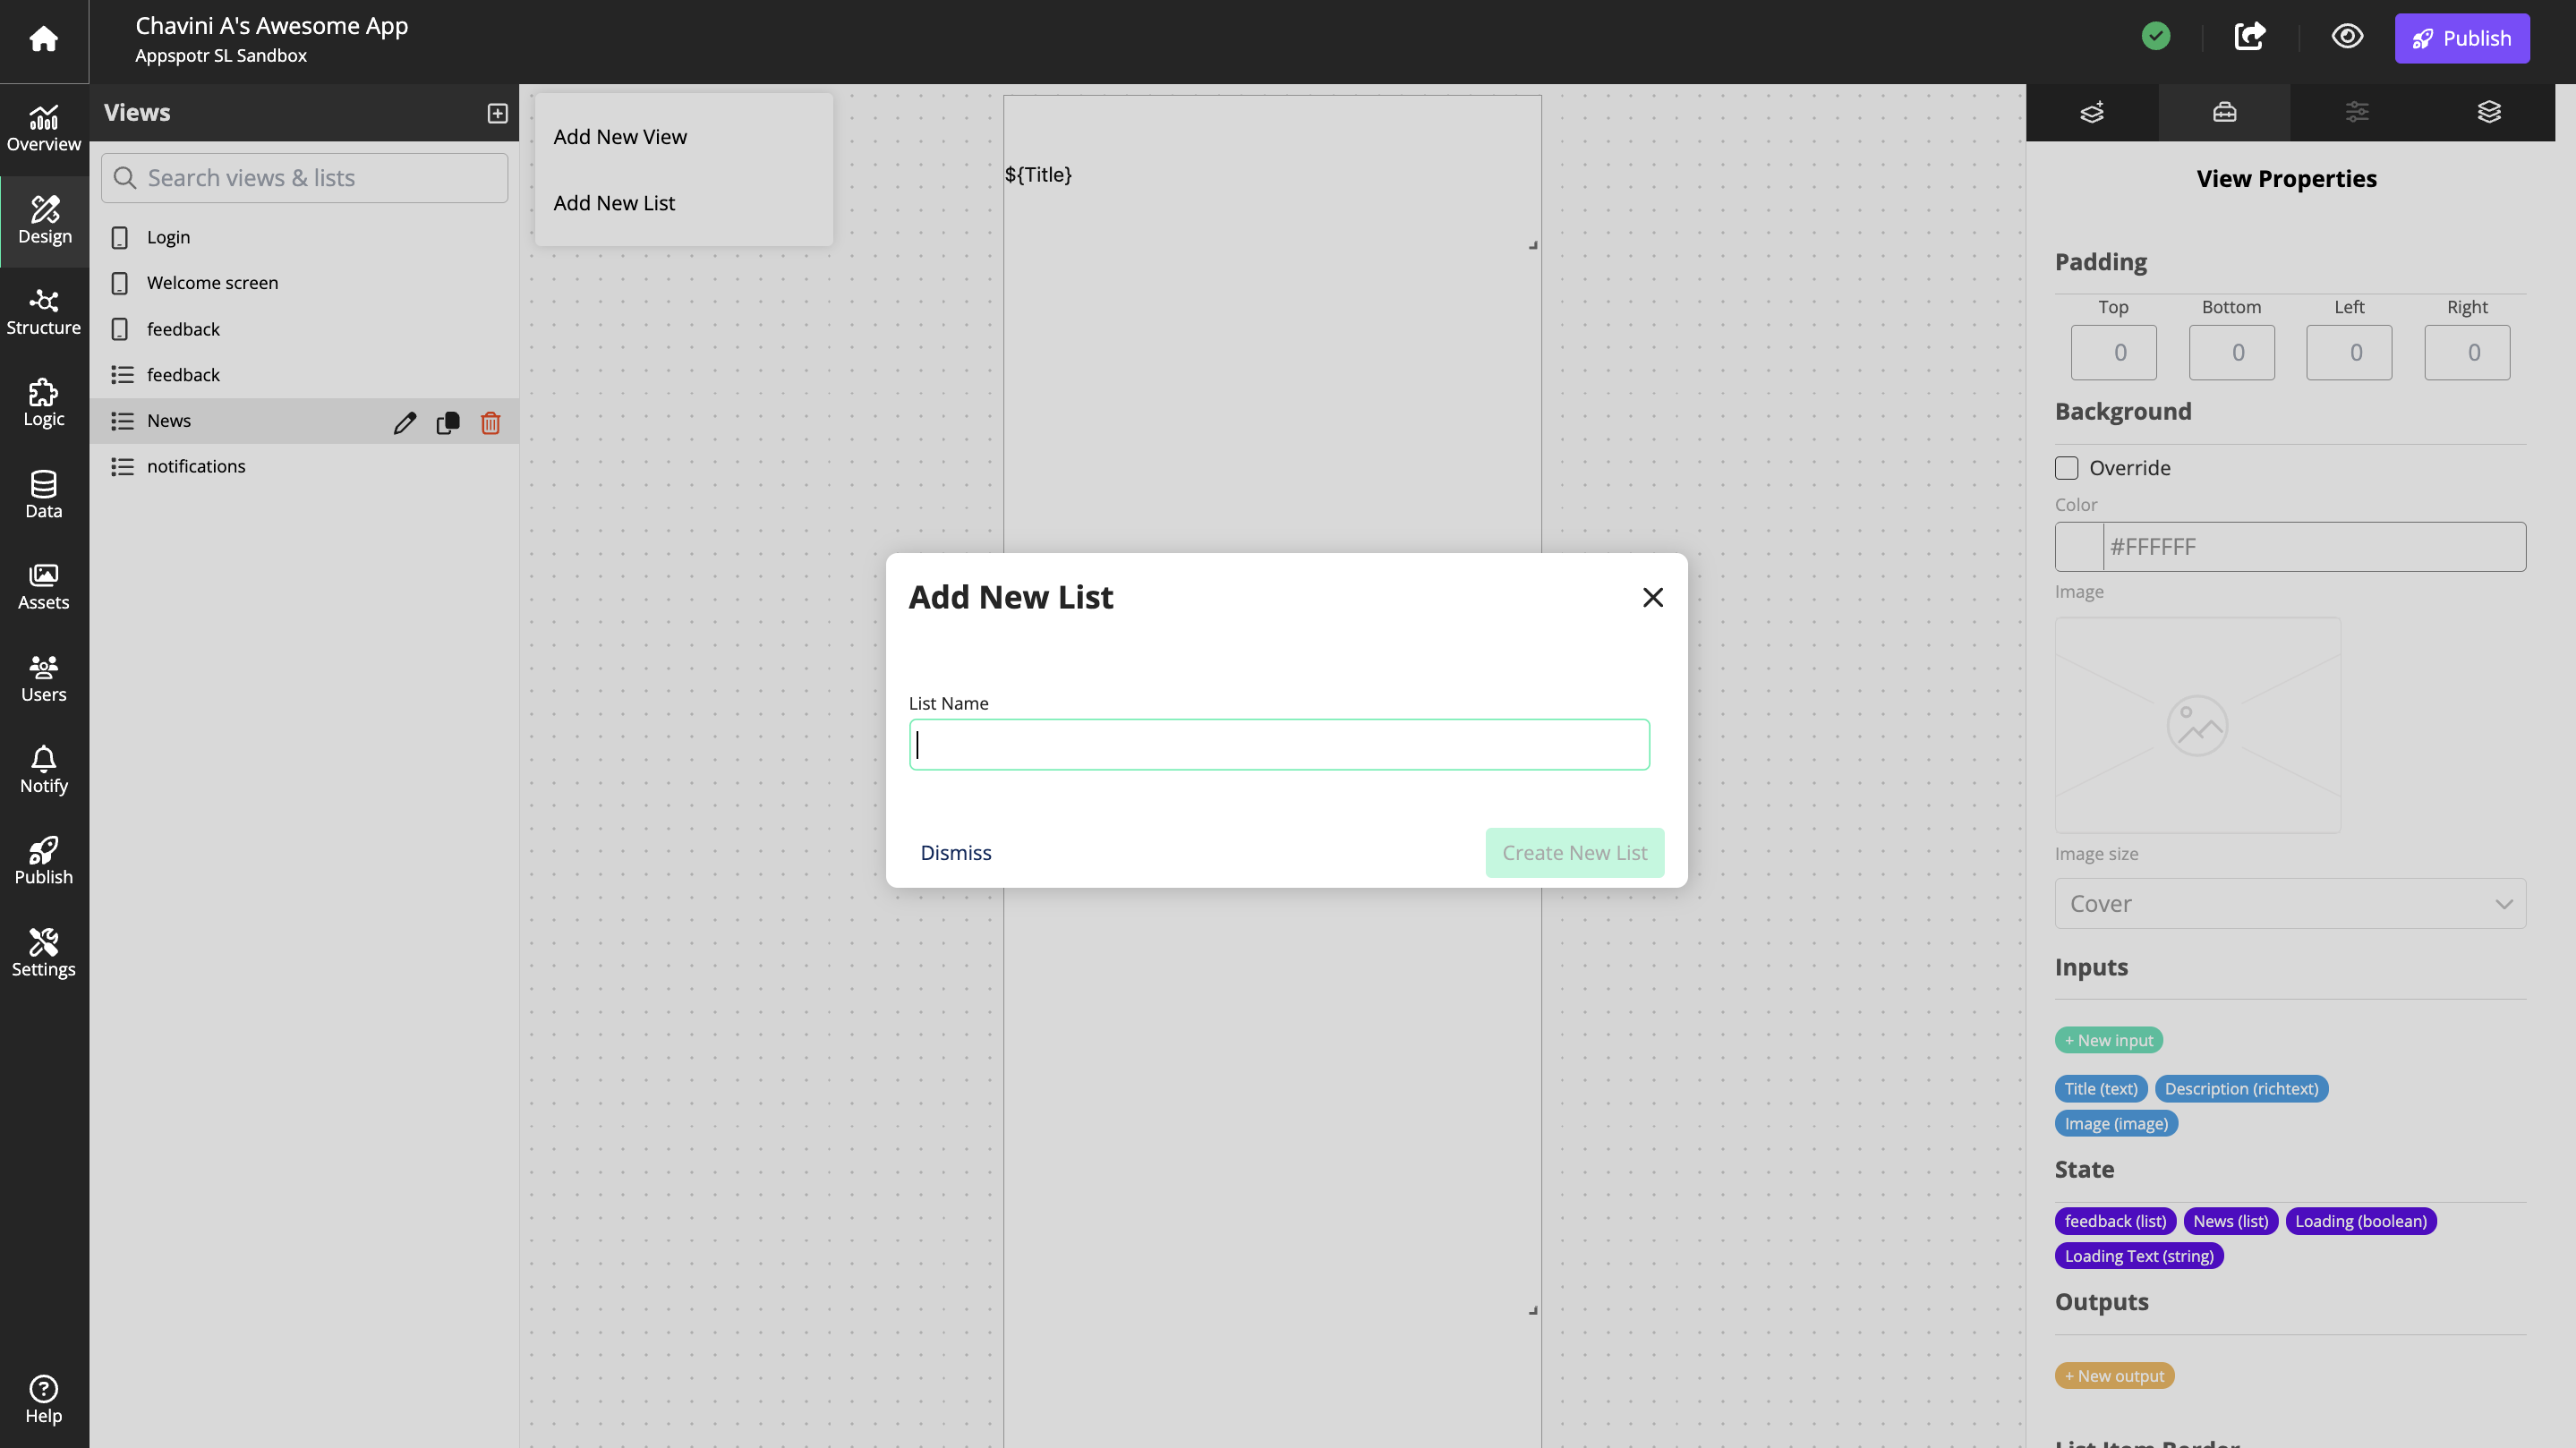The height and width of the screenshot is (1448, 2576).
Task: Open the Users section
Action: coord(44,679)
